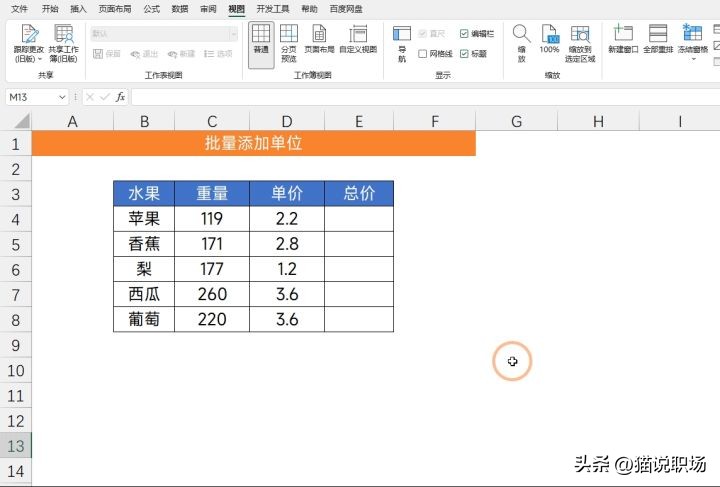Reset zoom to 100%
Viewport: 720px width, 487px height.
[549, 39]
